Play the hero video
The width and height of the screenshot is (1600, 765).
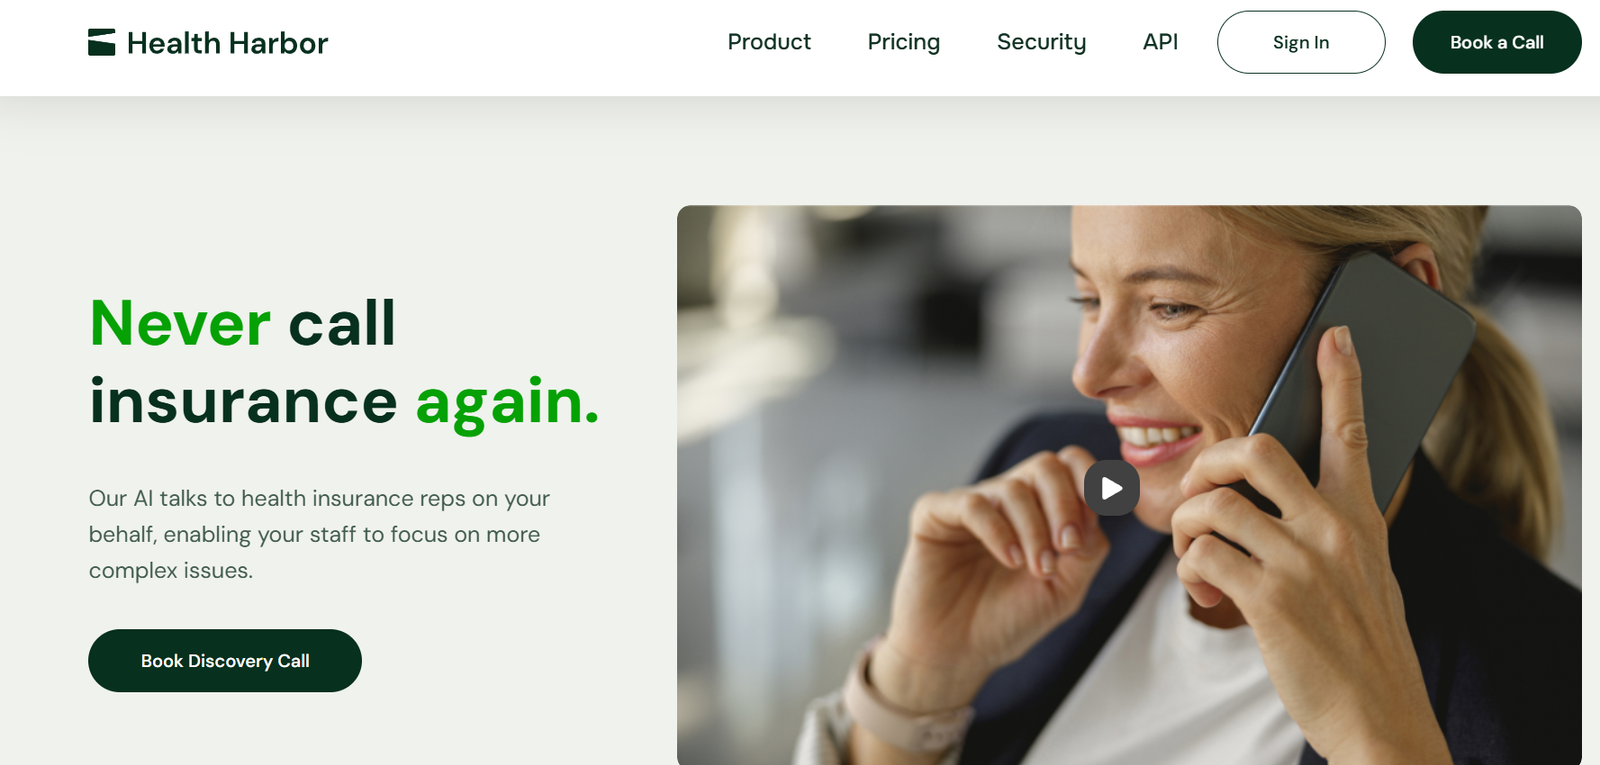pyautogui.click(x=1111, y=488)
